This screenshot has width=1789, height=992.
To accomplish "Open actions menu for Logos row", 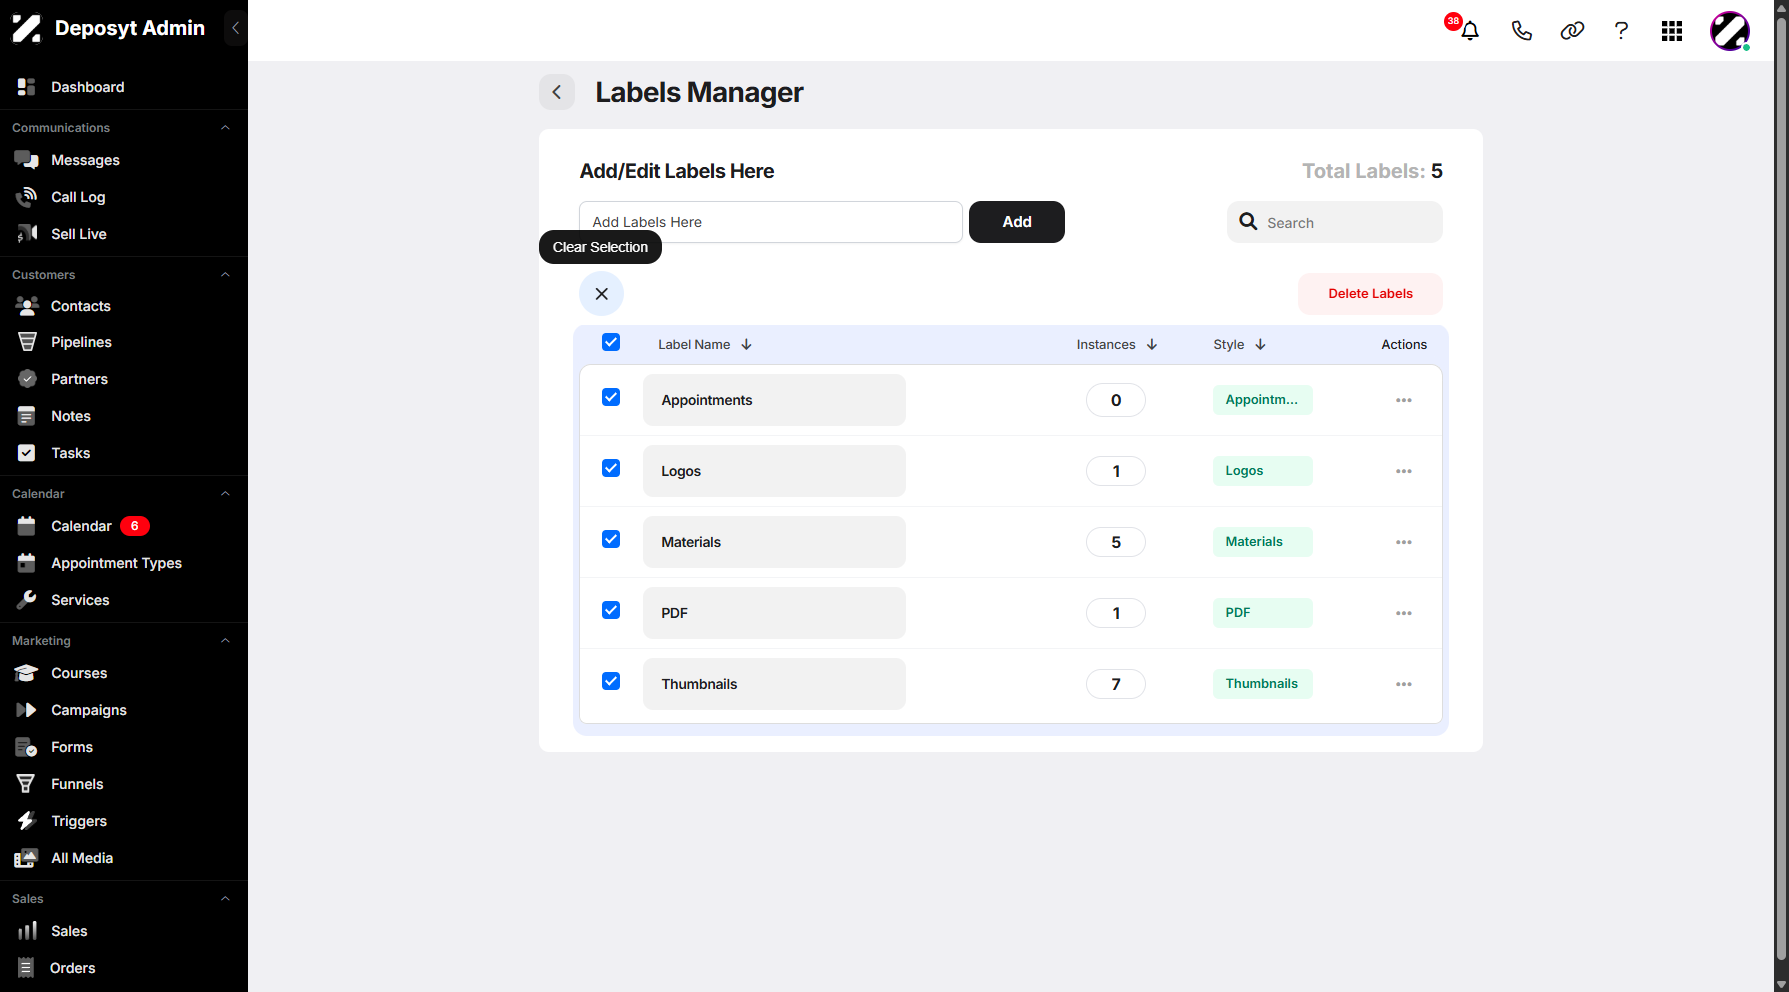I will coord(1404,471).
